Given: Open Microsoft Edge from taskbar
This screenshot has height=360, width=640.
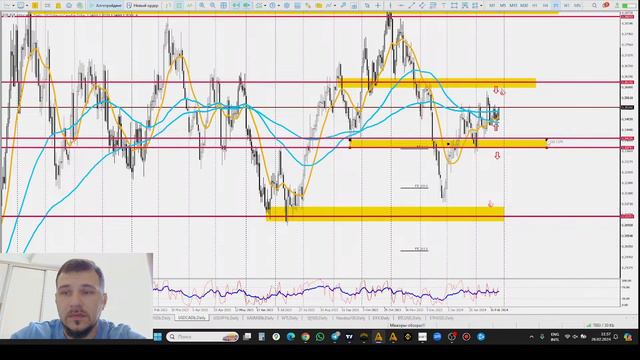Looking at the screenshot, I should coord(291,337).
